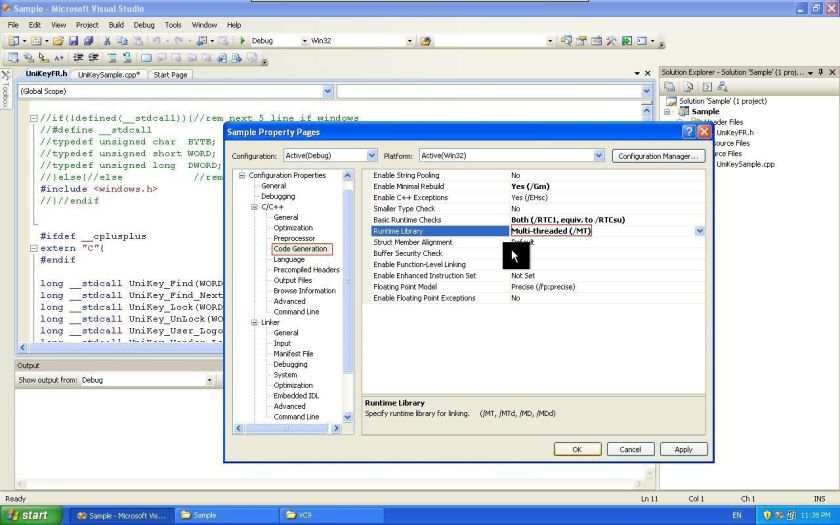840x525 pixels.
Task: Click the code editor vertical scroll-up arrow
Action: click(647, 111)
